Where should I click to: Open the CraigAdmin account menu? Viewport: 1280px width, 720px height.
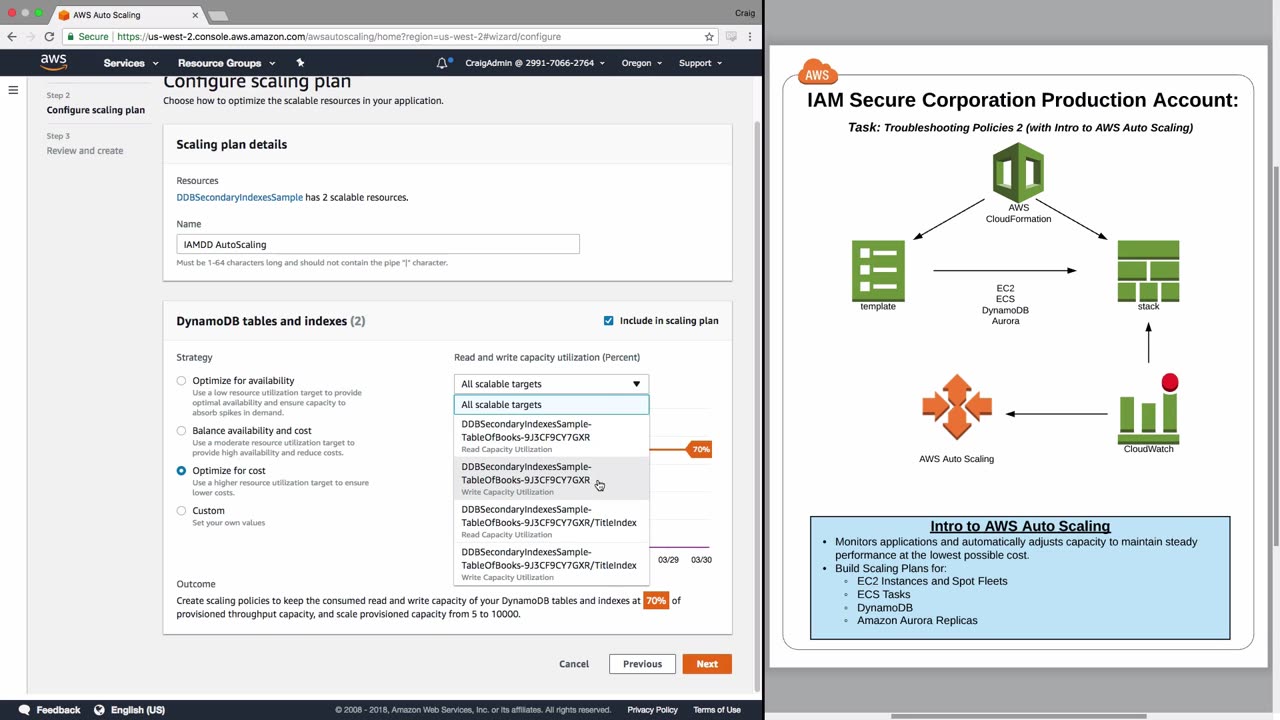tap(535, 63)
